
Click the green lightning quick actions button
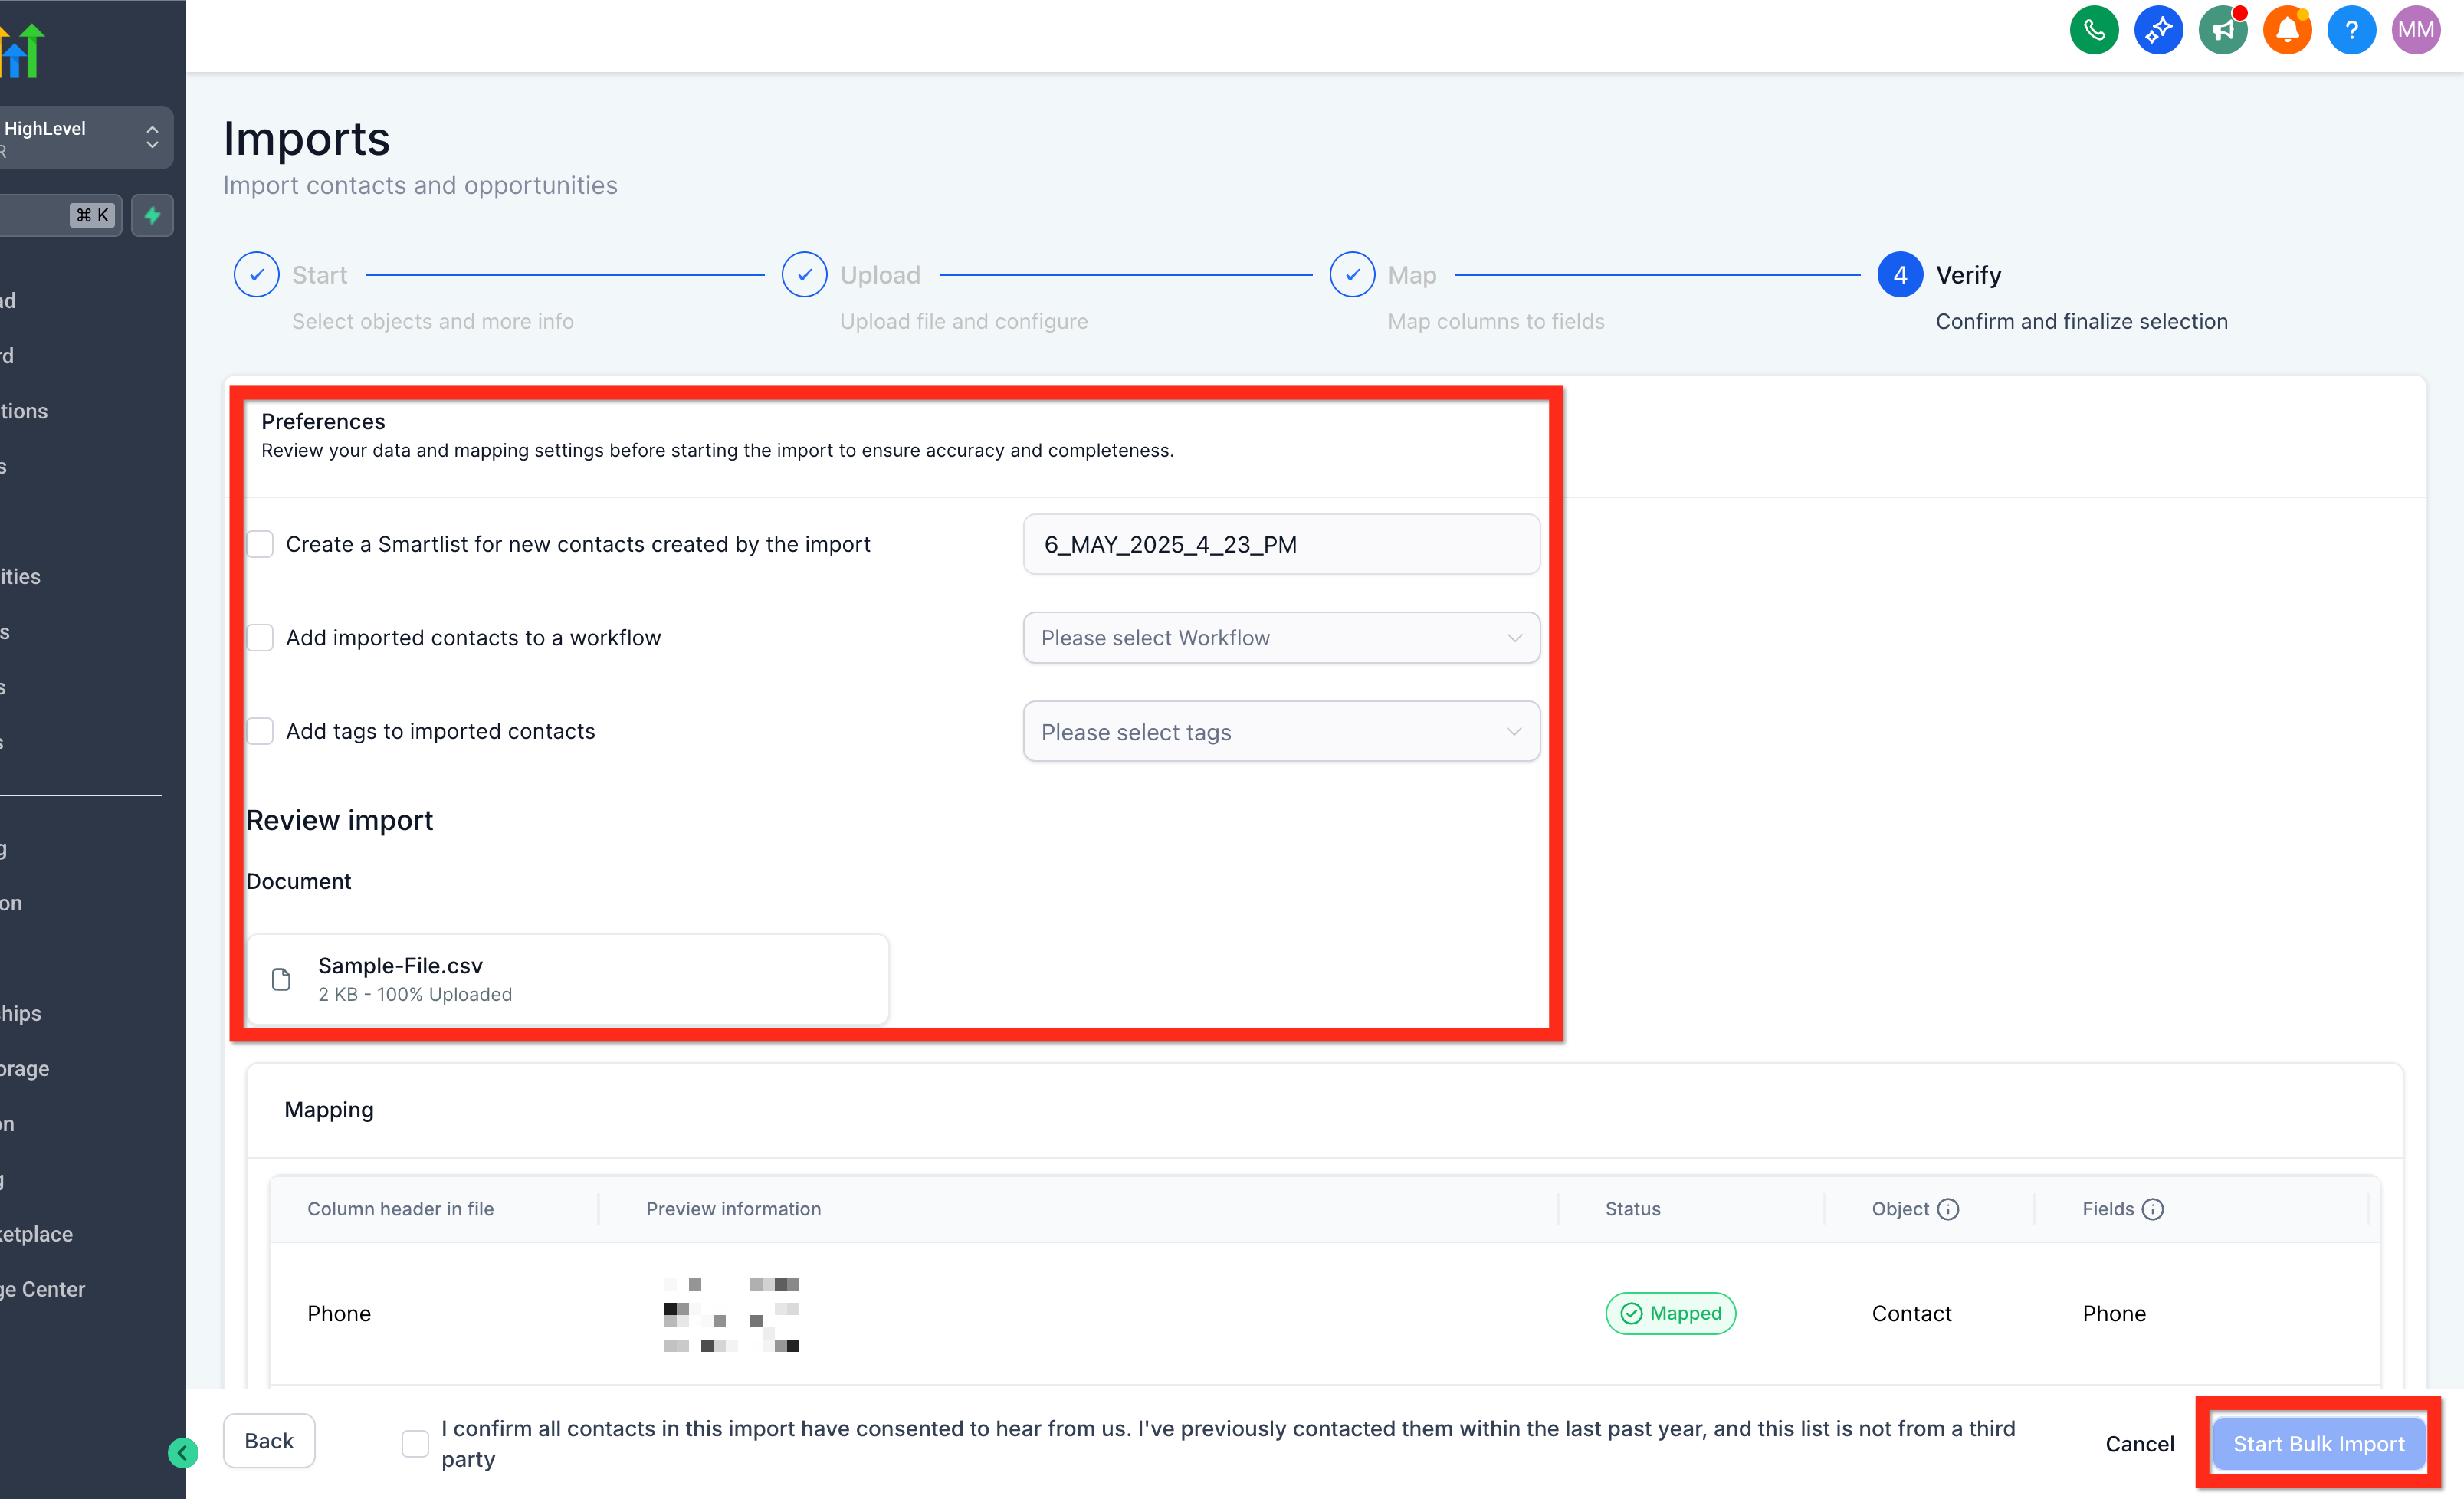point(152,215)
